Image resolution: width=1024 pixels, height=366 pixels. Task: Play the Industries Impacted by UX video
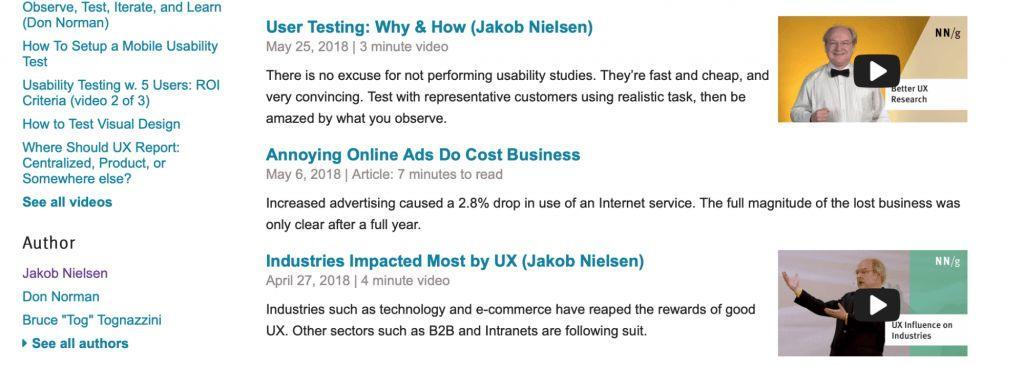pos(876,305)
